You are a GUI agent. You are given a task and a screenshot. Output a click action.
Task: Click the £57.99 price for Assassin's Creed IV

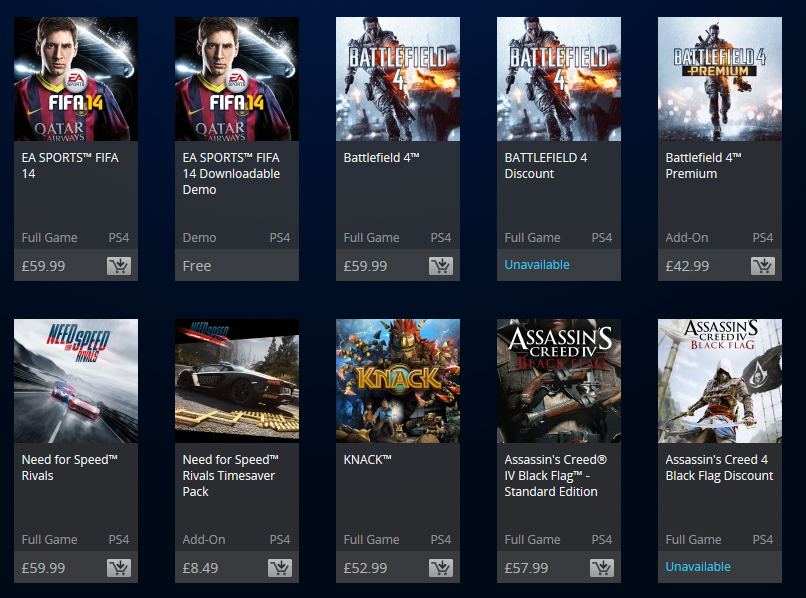pyautogui.click(x=526, y=568)
